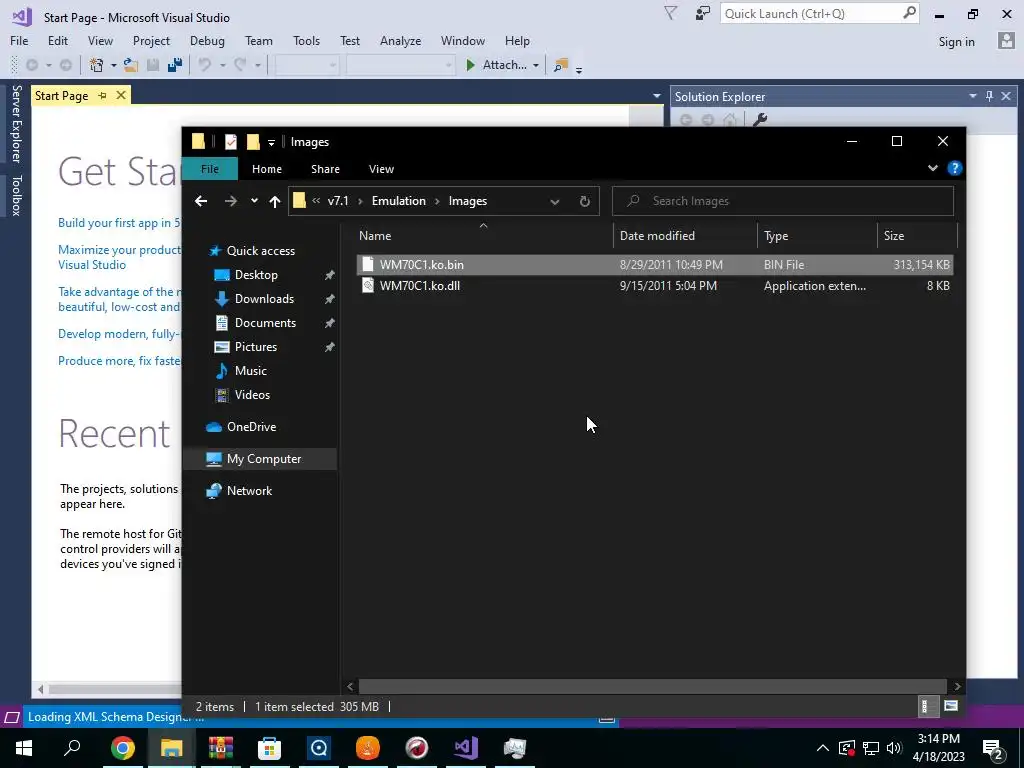Click the New Project icon in Visual Studio toolbar

tap(97, 65)
